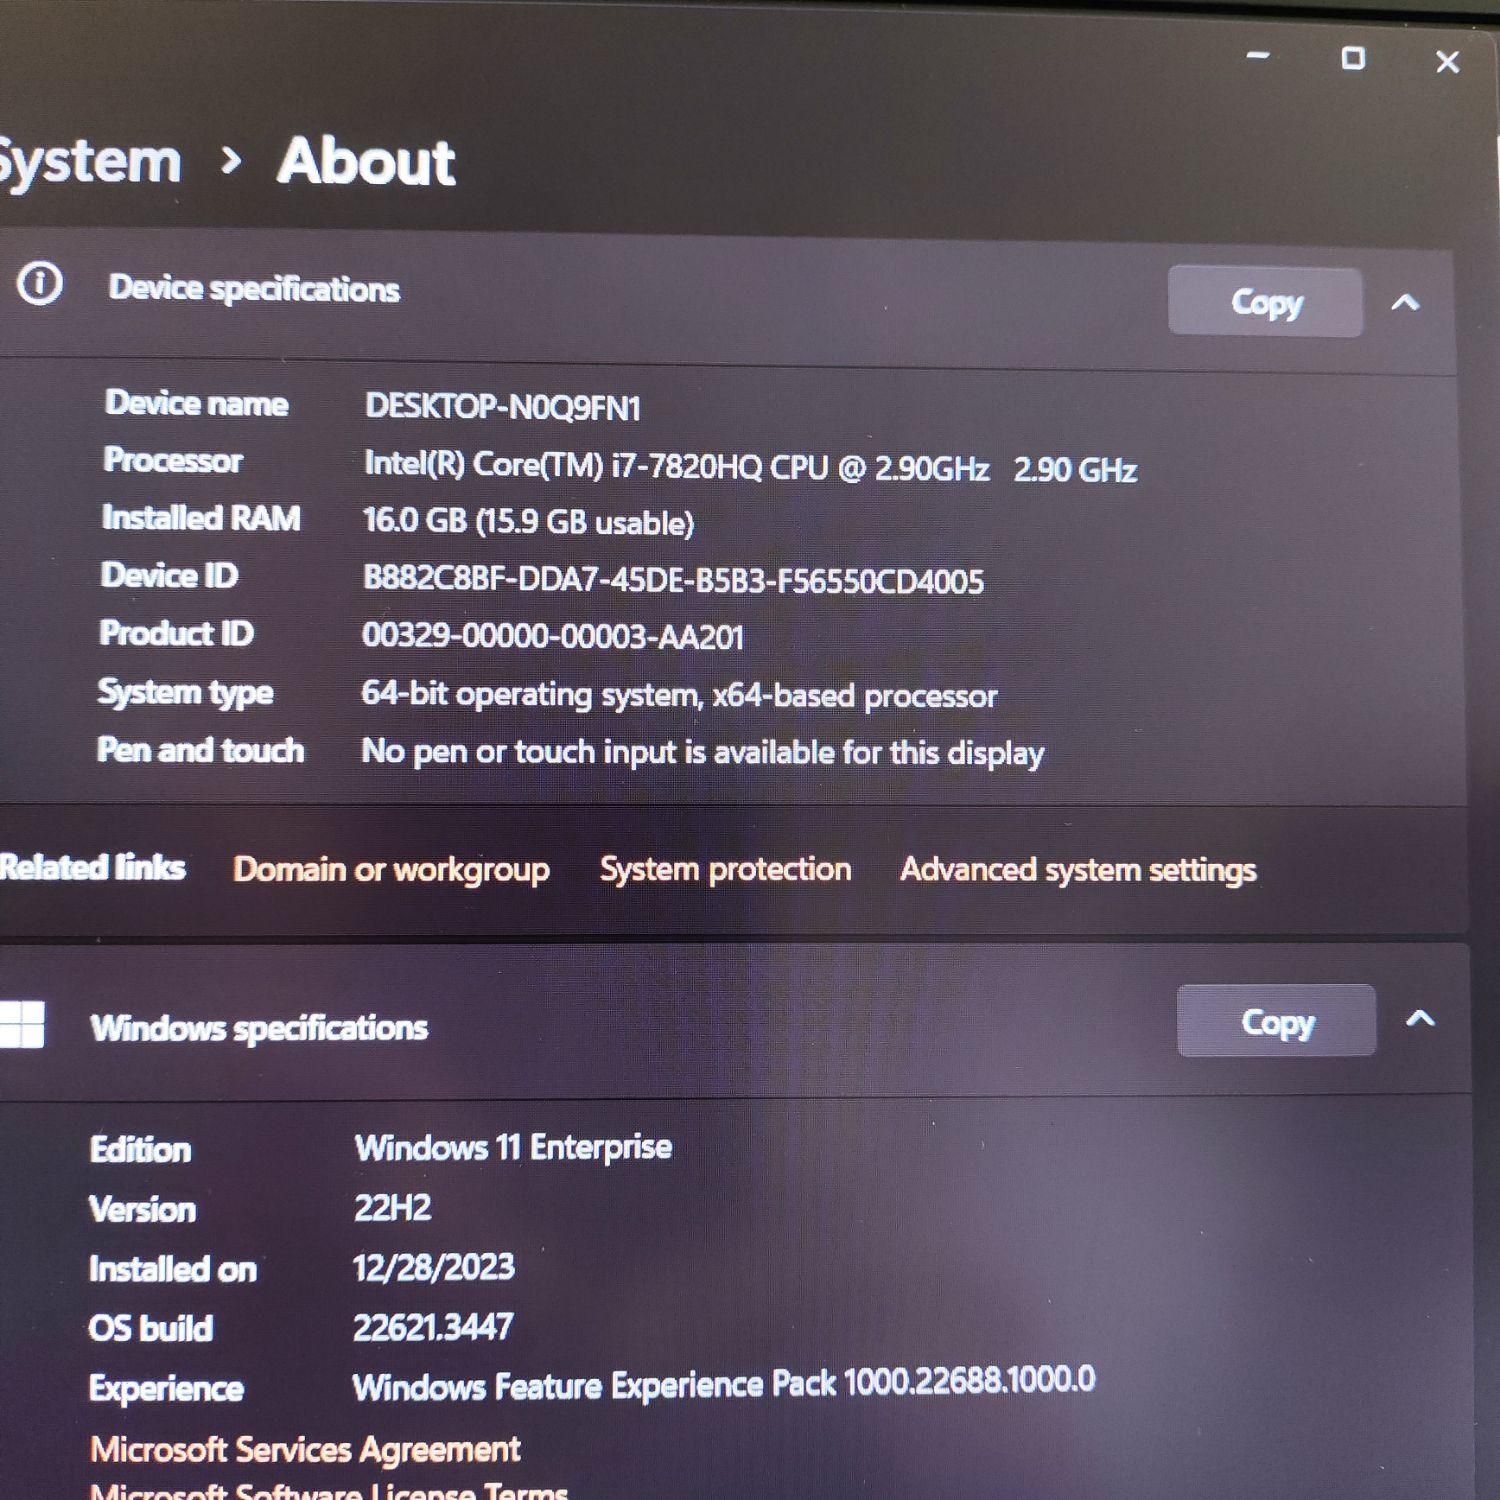Click the Windows logo icon

pyautogui.click(x=21, y=1023)
